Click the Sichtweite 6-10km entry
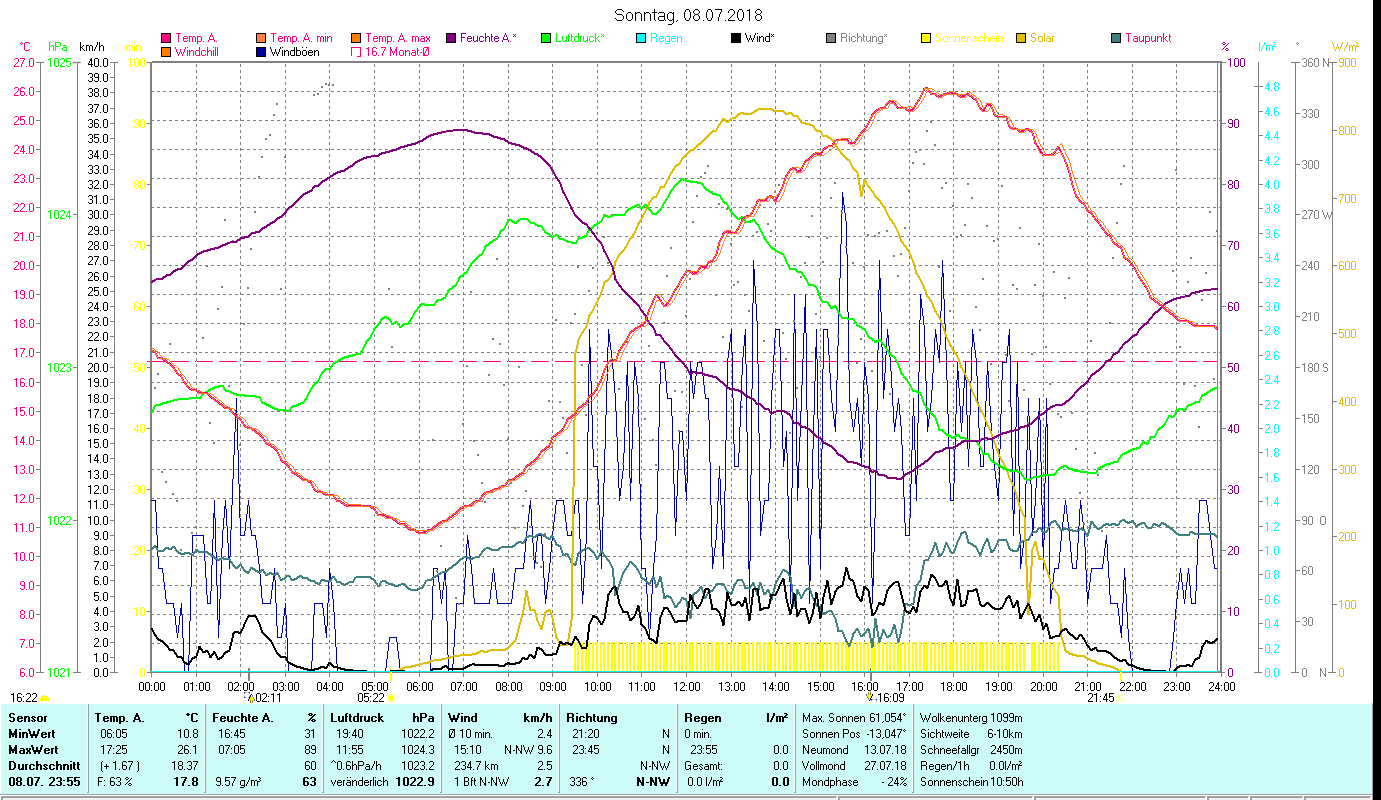This screenshot has width=1381, height=800. coord(969,734)
